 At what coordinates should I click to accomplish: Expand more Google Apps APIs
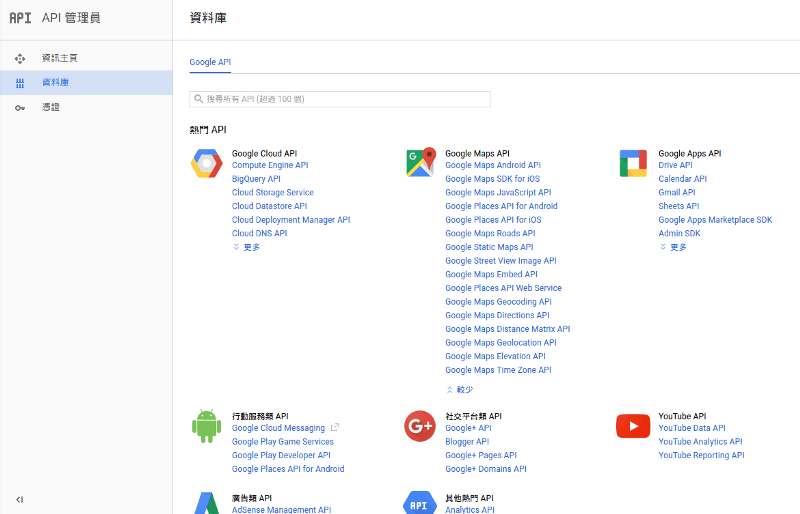pos(673,247)
